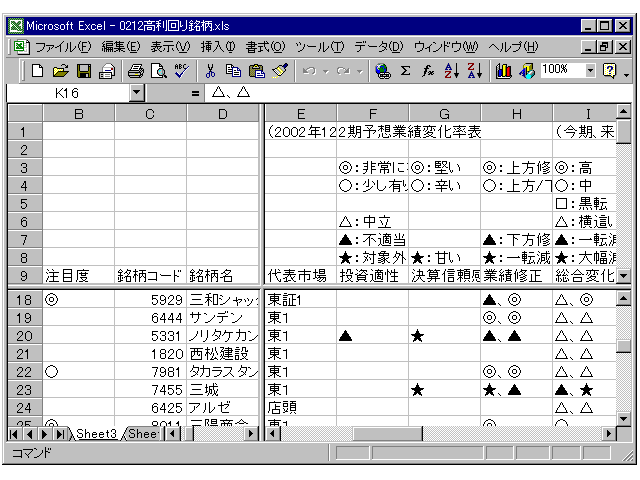Save the workbook with the floppy icon
This screenshot has width=640, height=480.
point(84,71)
